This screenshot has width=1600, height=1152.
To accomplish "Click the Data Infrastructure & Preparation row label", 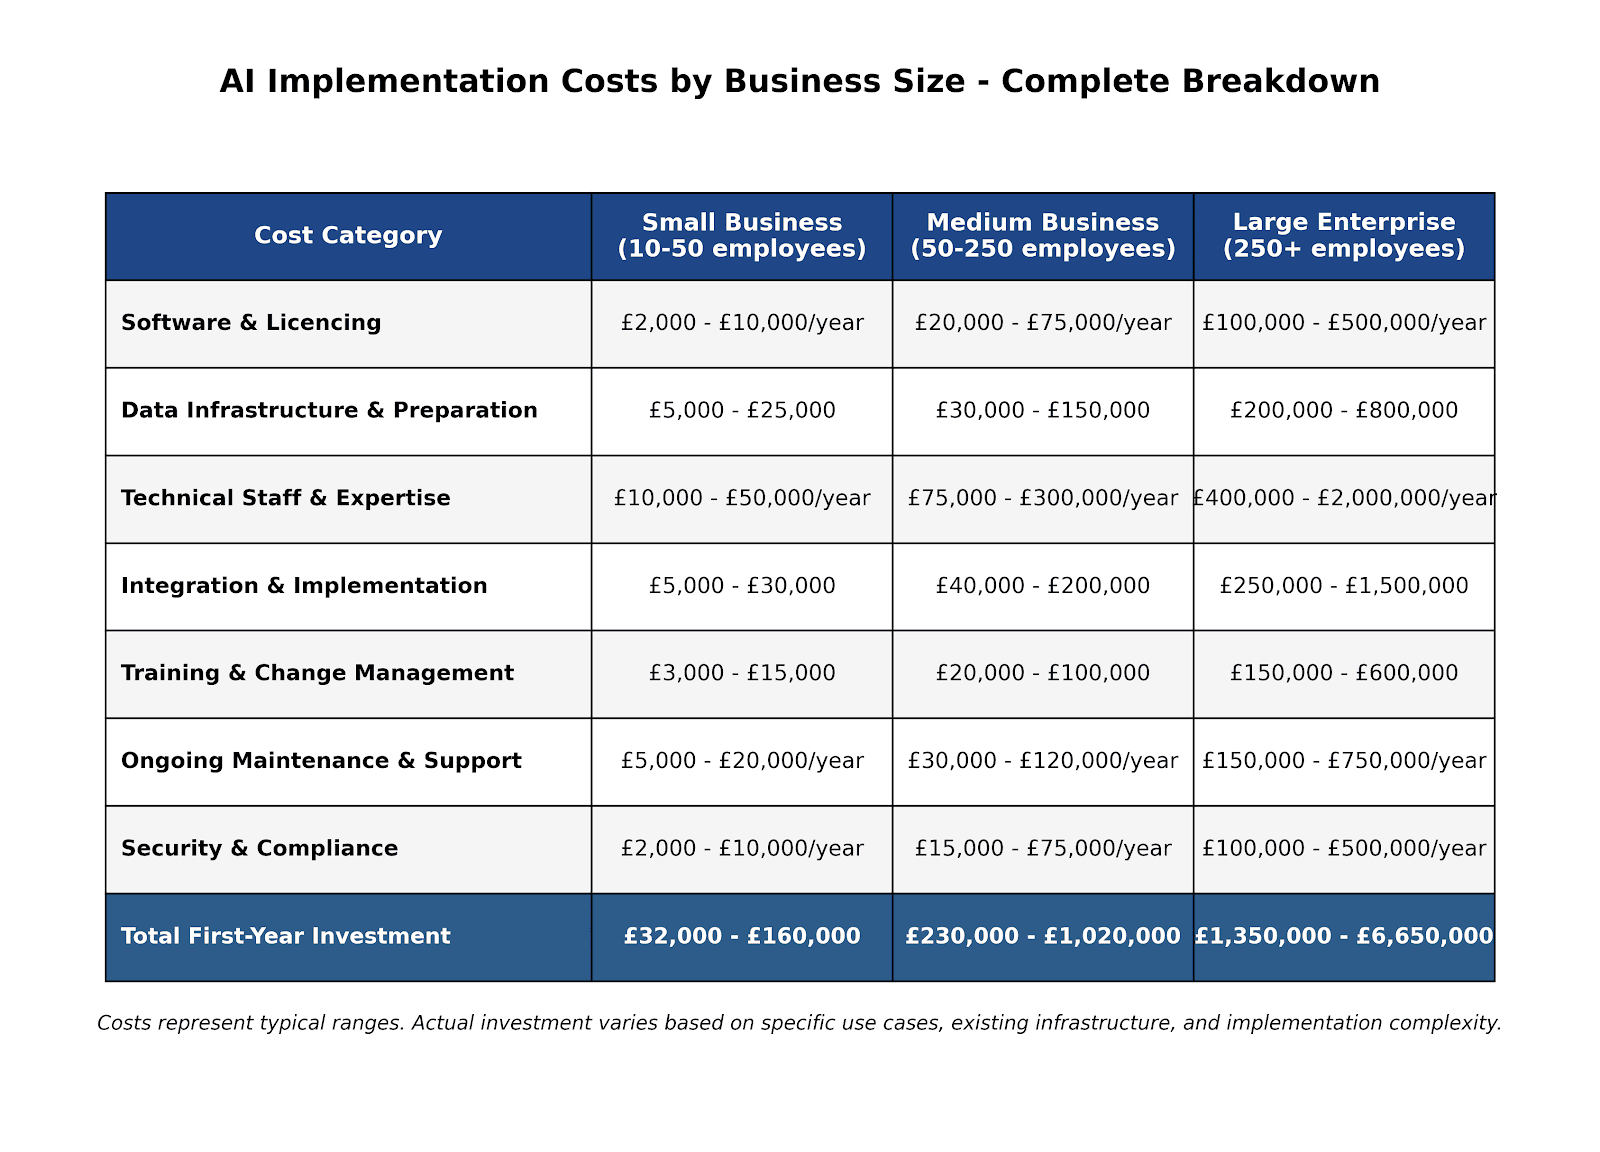I will coord(329,411).
